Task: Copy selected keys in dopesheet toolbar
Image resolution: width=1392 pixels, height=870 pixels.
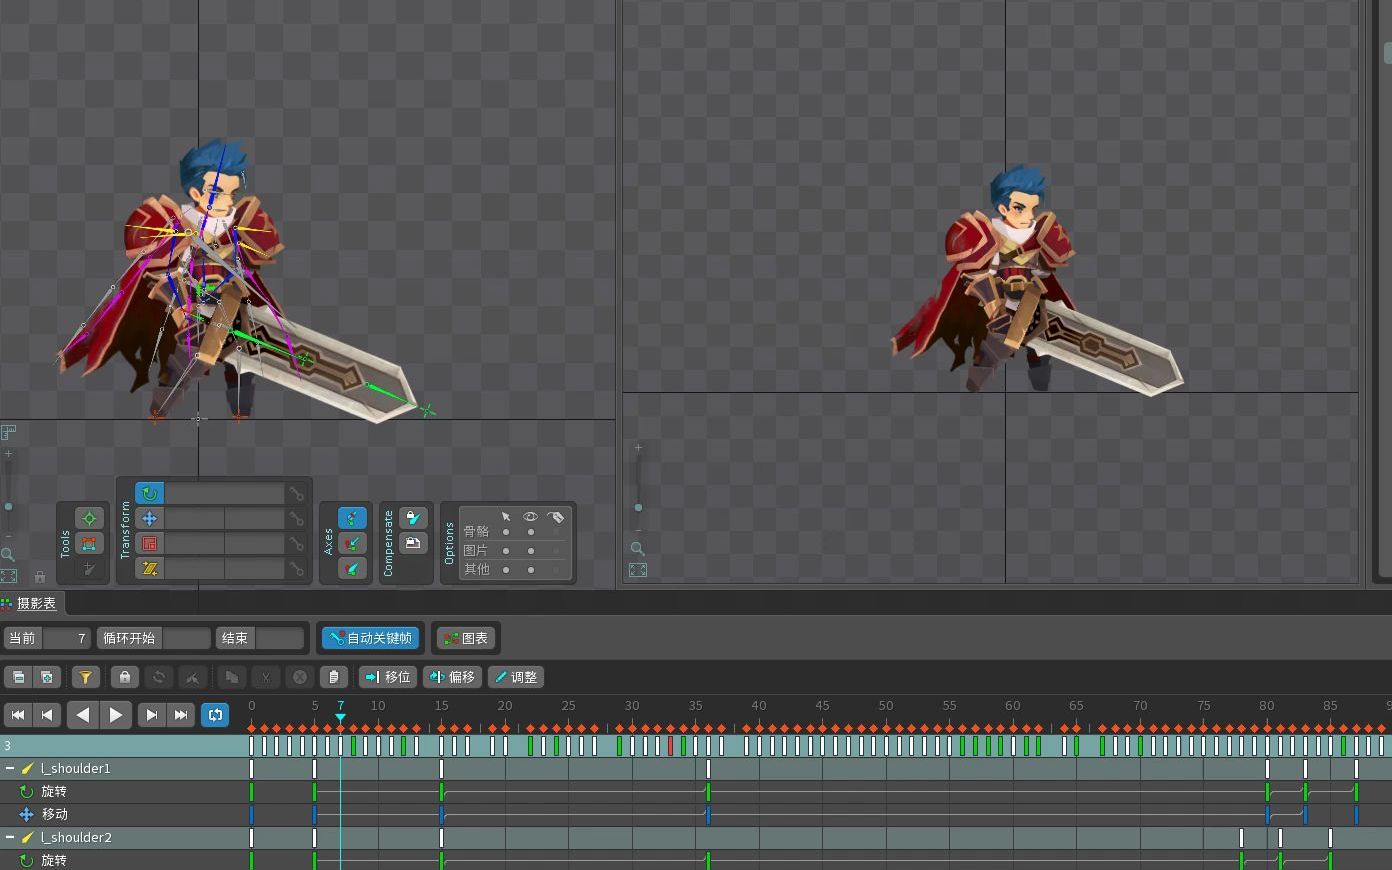Action: 231,677
